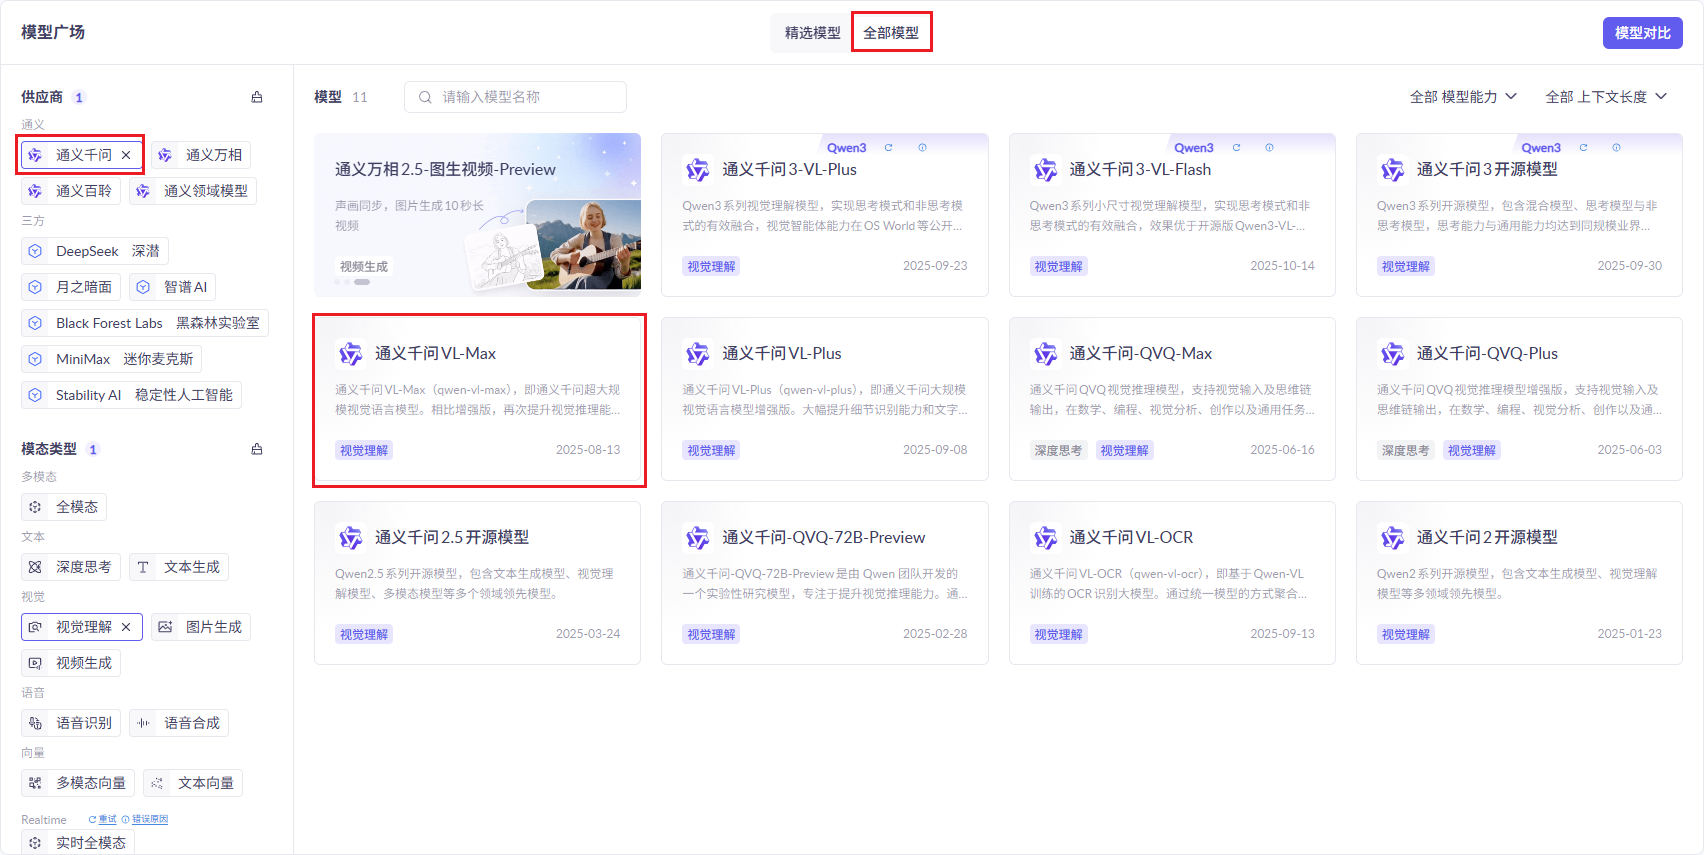Click the 错误原因 link near Realtime
Viewport: 1704px width, 855px height.
coord(149,819)
